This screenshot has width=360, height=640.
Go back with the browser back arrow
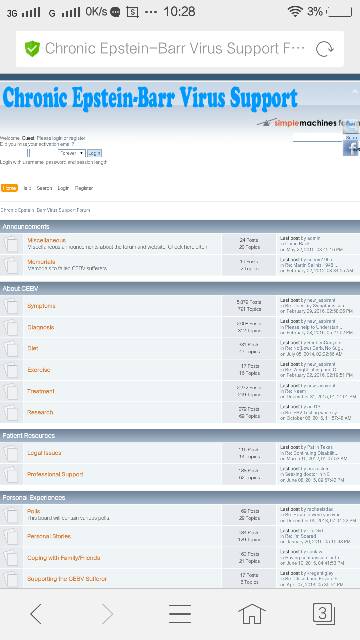coord(36,613)
